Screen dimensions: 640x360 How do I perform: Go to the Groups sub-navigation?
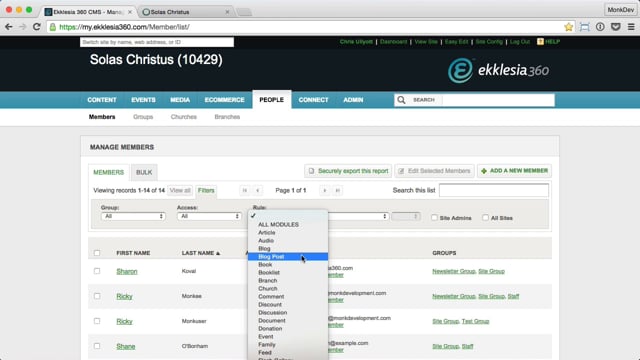click(143, 117)
